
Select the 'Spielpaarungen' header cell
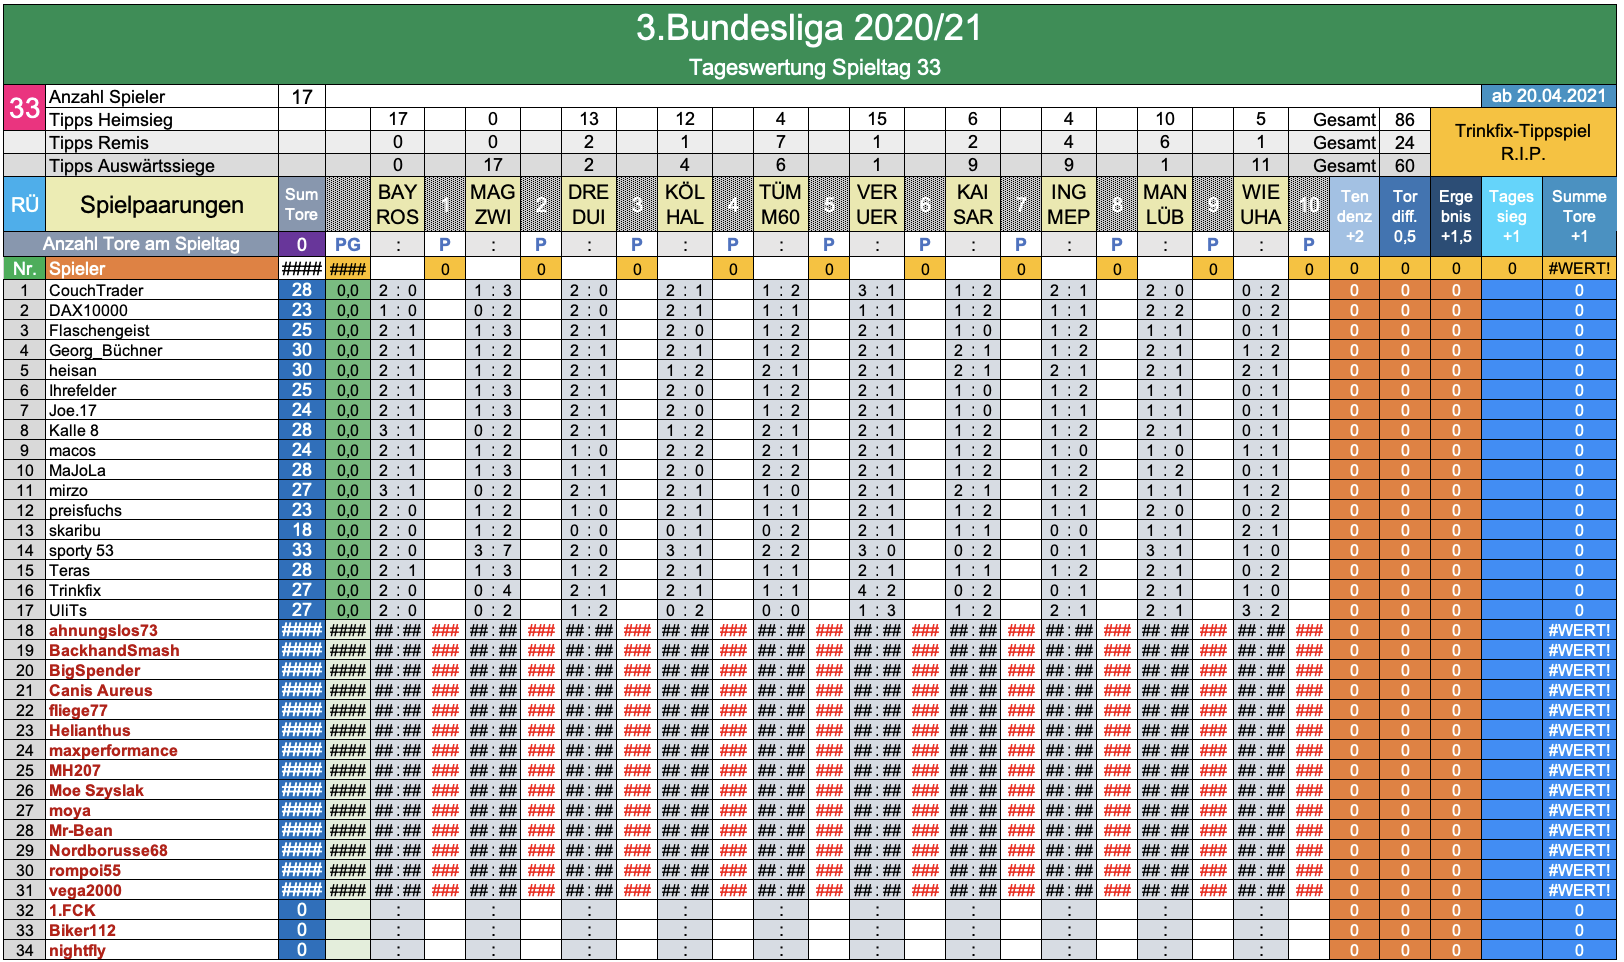point(162,205)
